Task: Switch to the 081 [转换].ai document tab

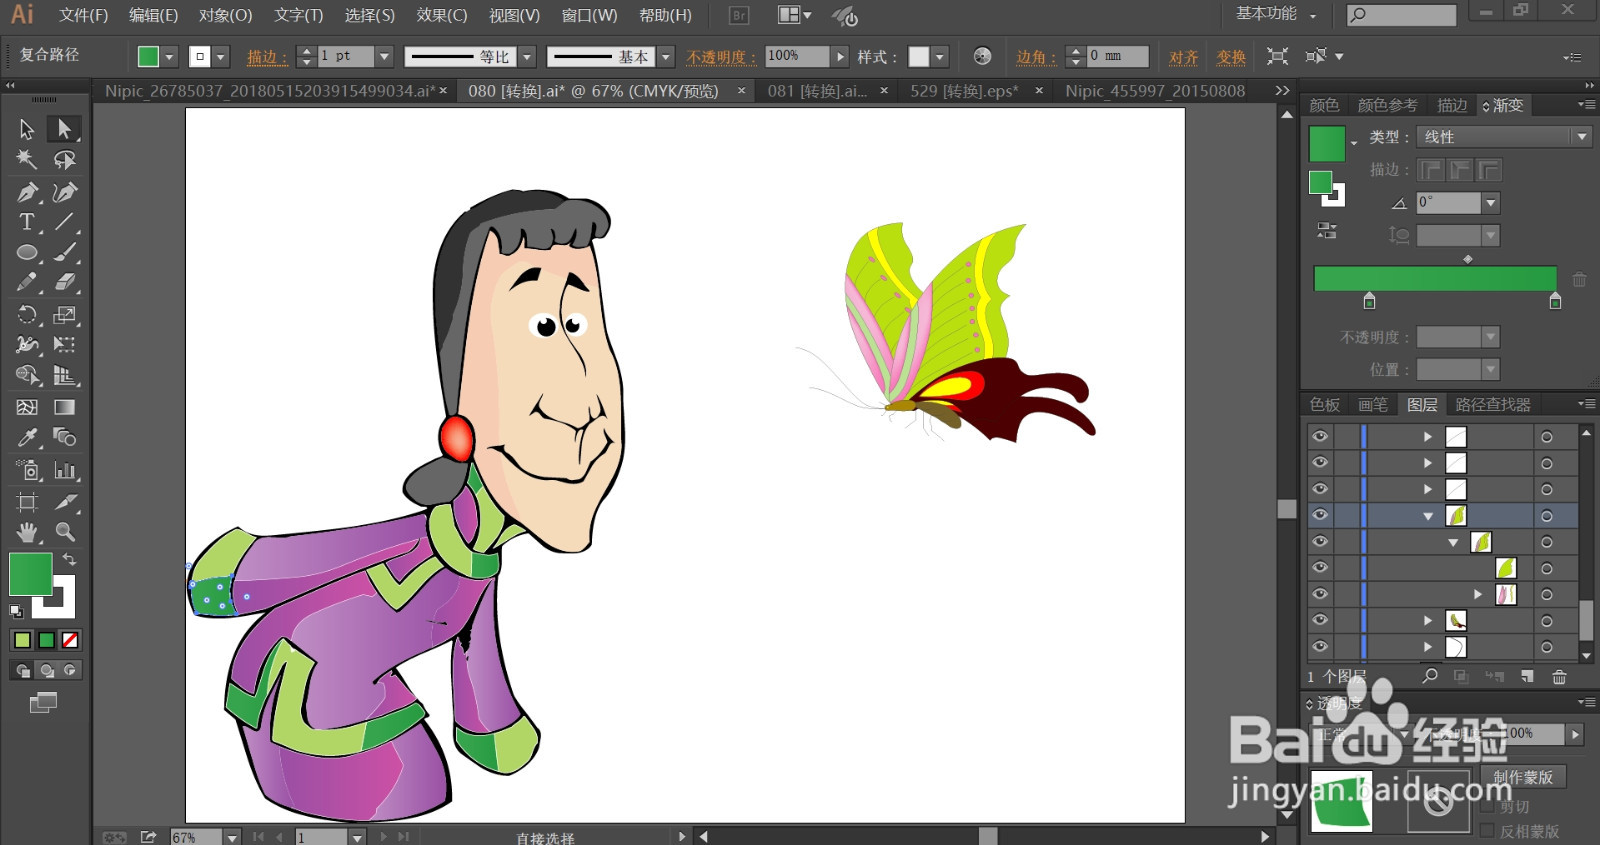Action: (x=817, y=91)
